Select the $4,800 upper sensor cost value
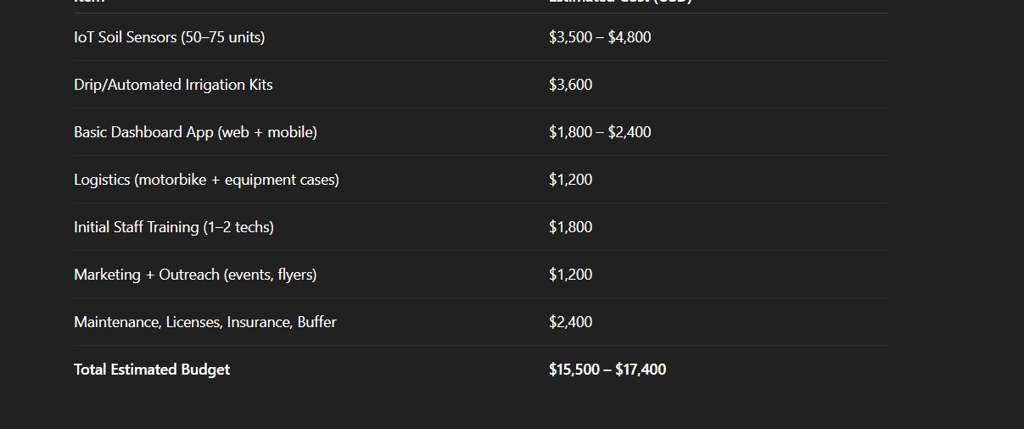 [630, 37]
